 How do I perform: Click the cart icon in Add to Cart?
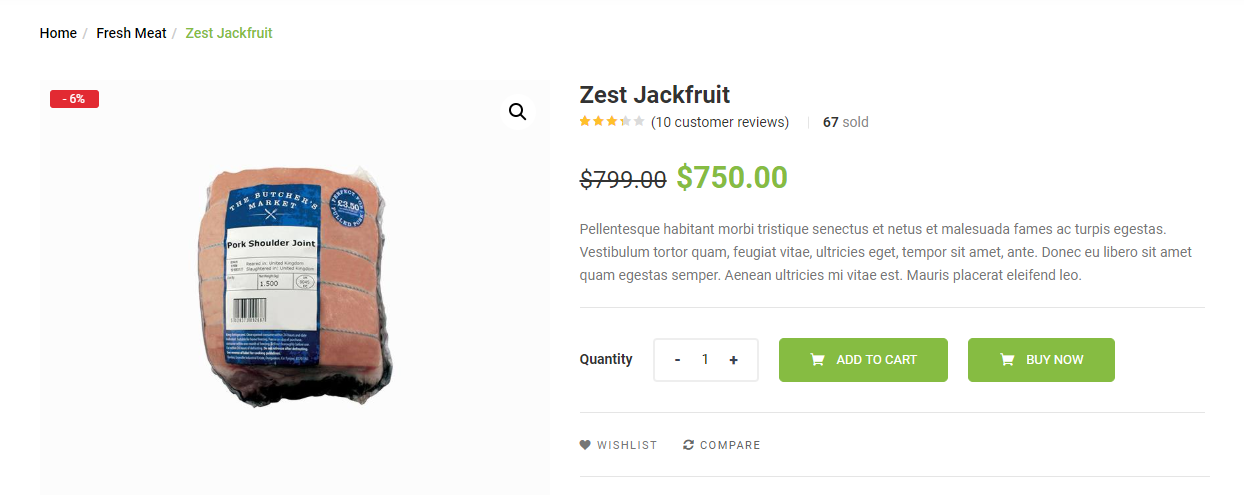[x=817, y=360]
